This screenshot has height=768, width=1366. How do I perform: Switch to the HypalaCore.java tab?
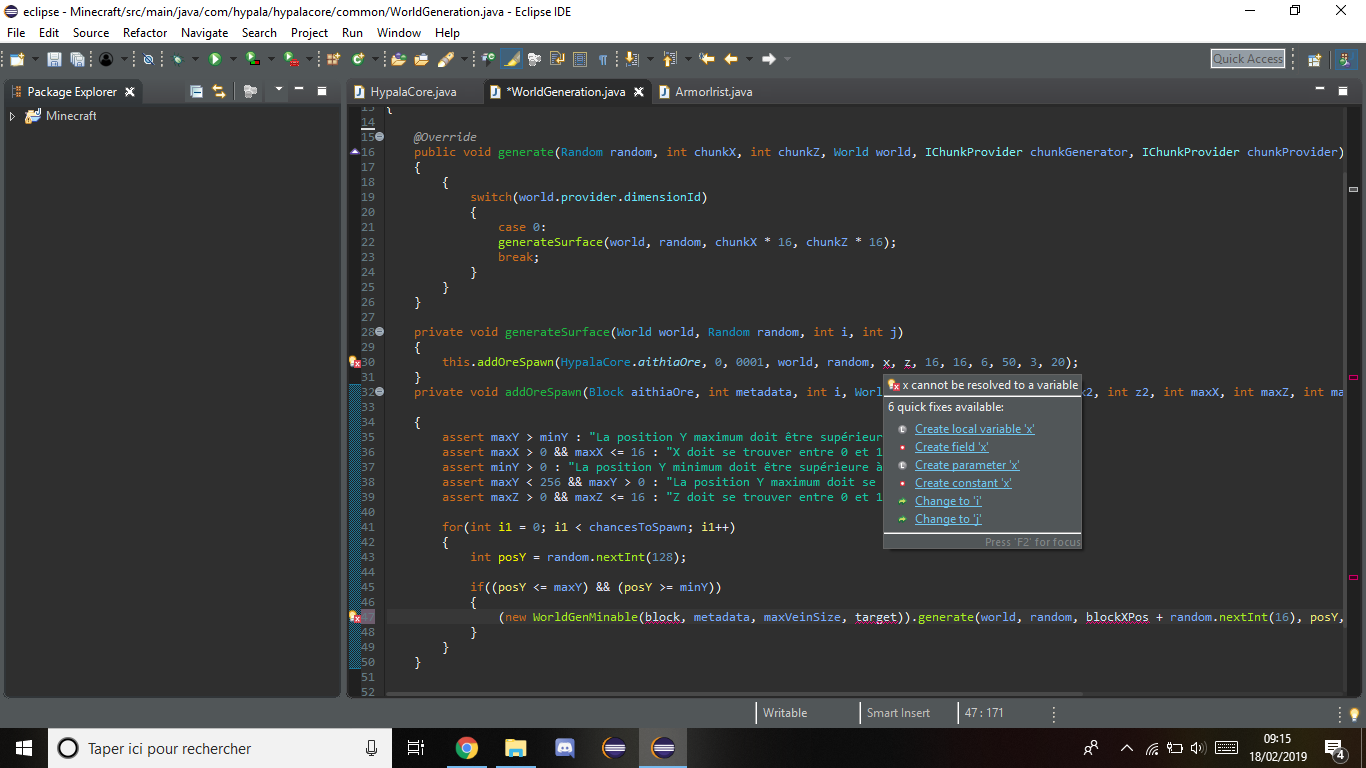[412, 92]
